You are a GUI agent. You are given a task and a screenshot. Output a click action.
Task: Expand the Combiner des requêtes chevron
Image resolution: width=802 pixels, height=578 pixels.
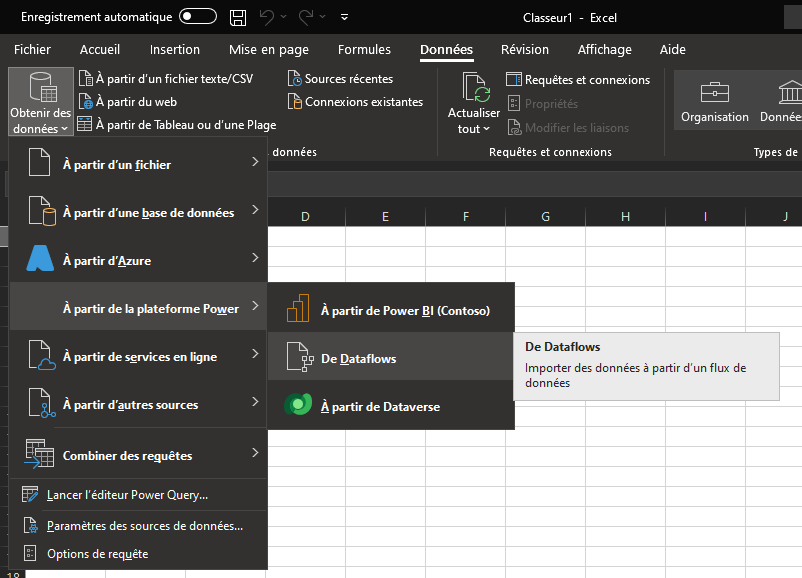click(255, 453)
